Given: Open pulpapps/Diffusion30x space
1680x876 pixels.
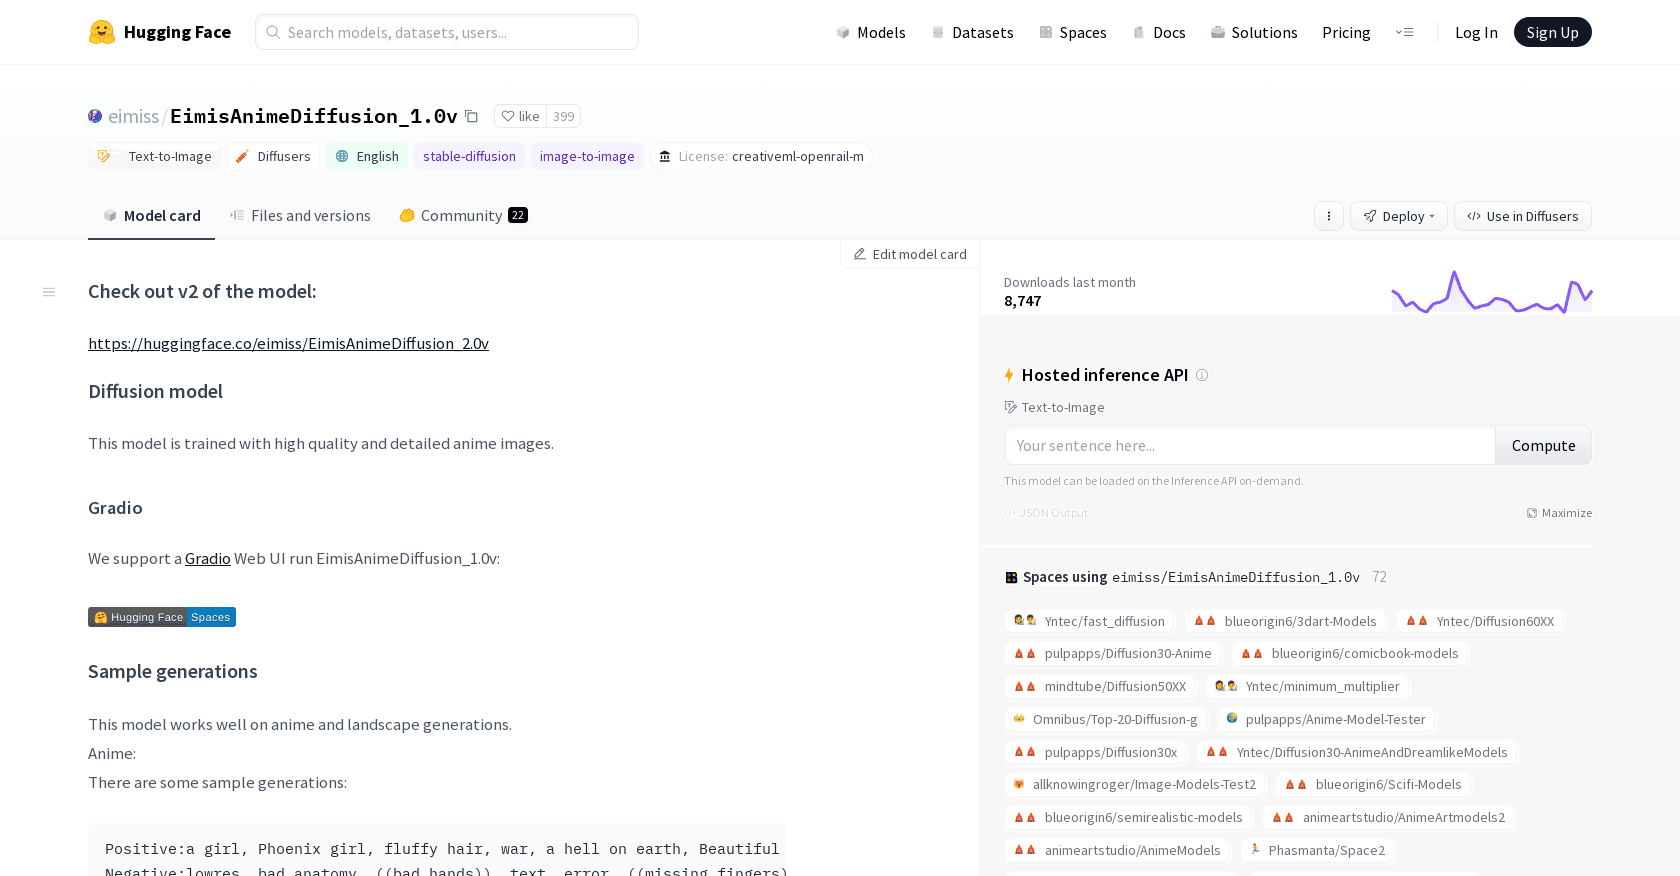Looking at the screenshot, I should (1096, 752).
